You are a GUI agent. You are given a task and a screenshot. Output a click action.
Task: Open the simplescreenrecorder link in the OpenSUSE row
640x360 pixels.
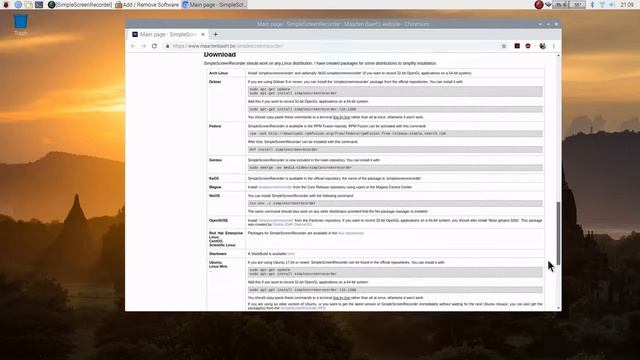[276, 220]
